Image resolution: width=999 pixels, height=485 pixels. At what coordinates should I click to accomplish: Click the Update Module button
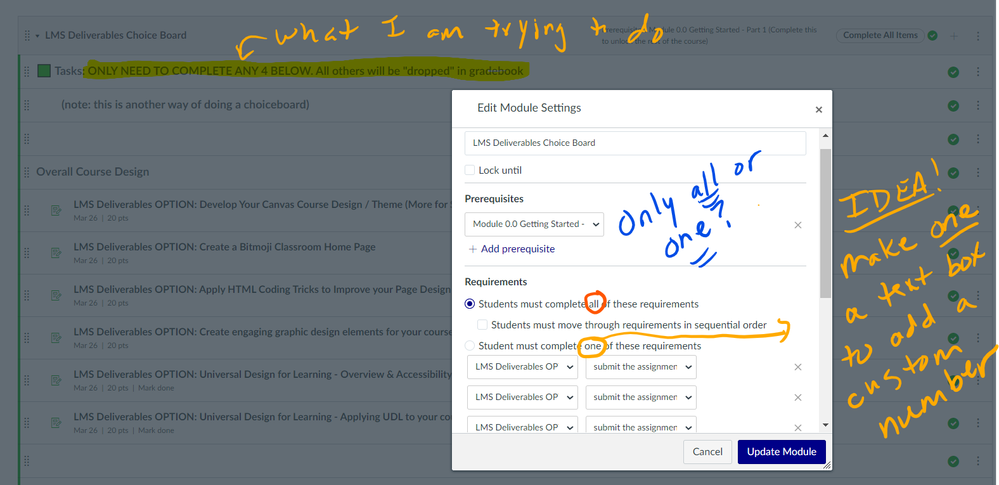pyautogui.click(x=782, y=452)
